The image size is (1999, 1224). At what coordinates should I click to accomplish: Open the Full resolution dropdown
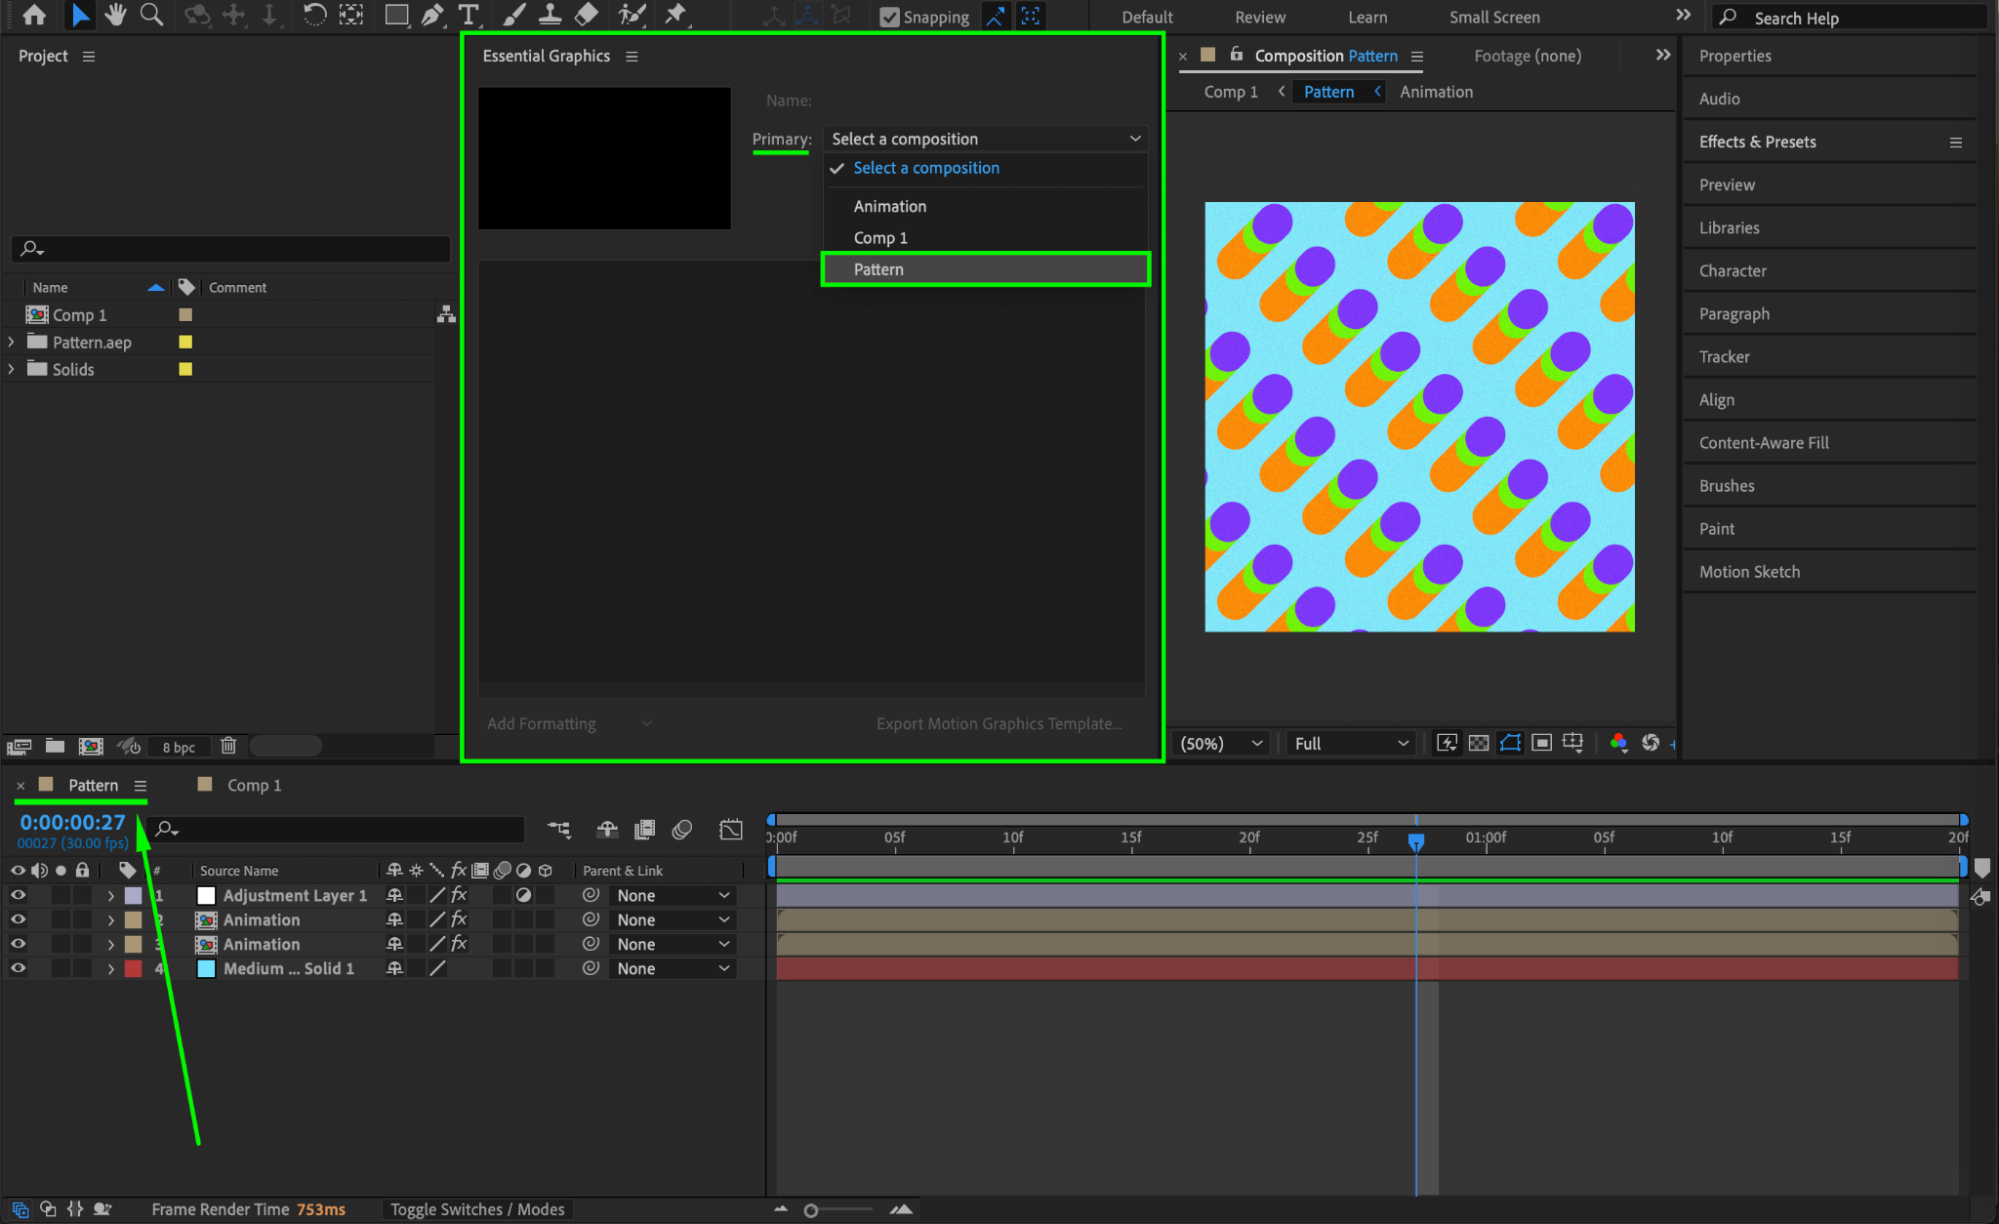coord(1350,743)
